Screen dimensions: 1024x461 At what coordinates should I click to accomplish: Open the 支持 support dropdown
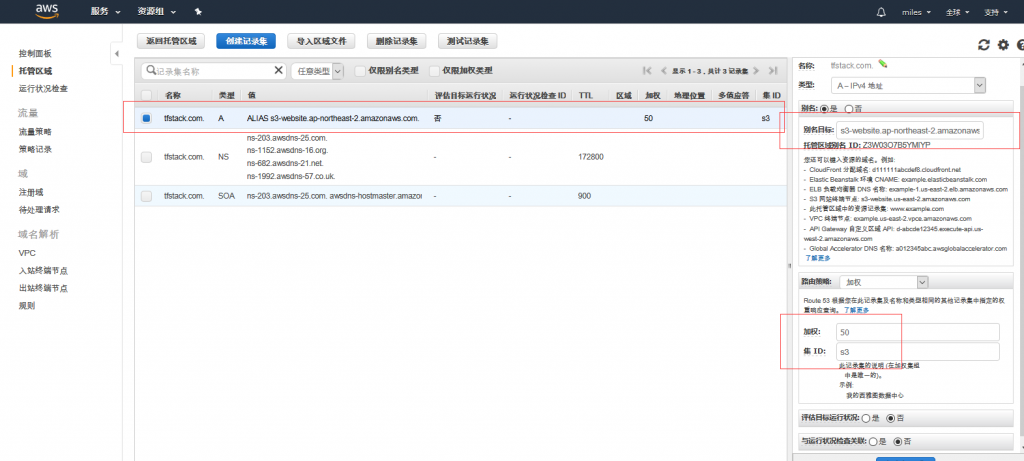pyautogui.click(x=996, y=12)
